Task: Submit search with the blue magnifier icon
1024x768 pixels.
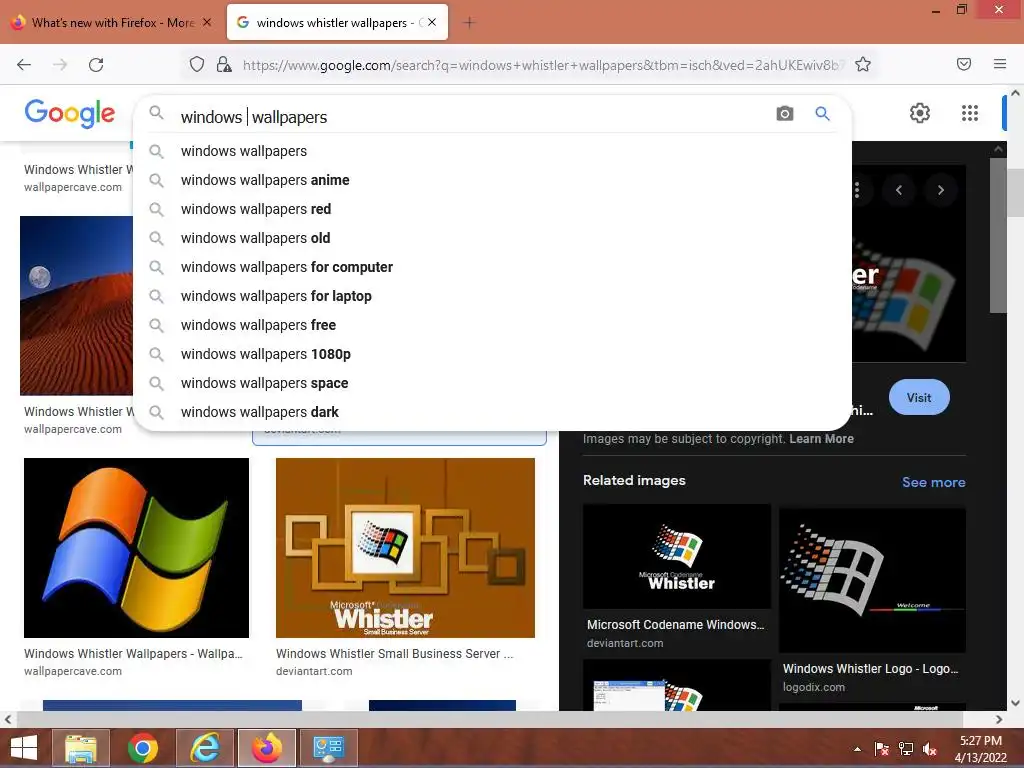Action: (822, 114)
